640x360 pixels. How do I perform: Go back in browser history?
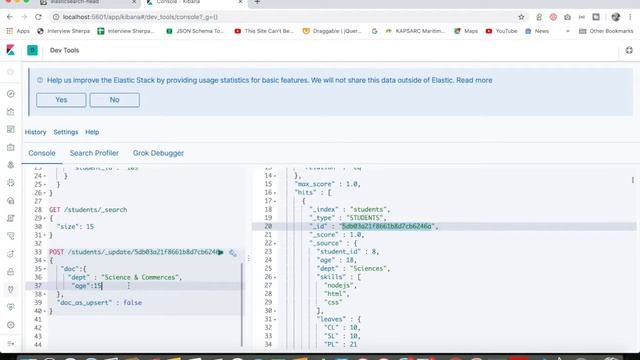tap(10, 17)
